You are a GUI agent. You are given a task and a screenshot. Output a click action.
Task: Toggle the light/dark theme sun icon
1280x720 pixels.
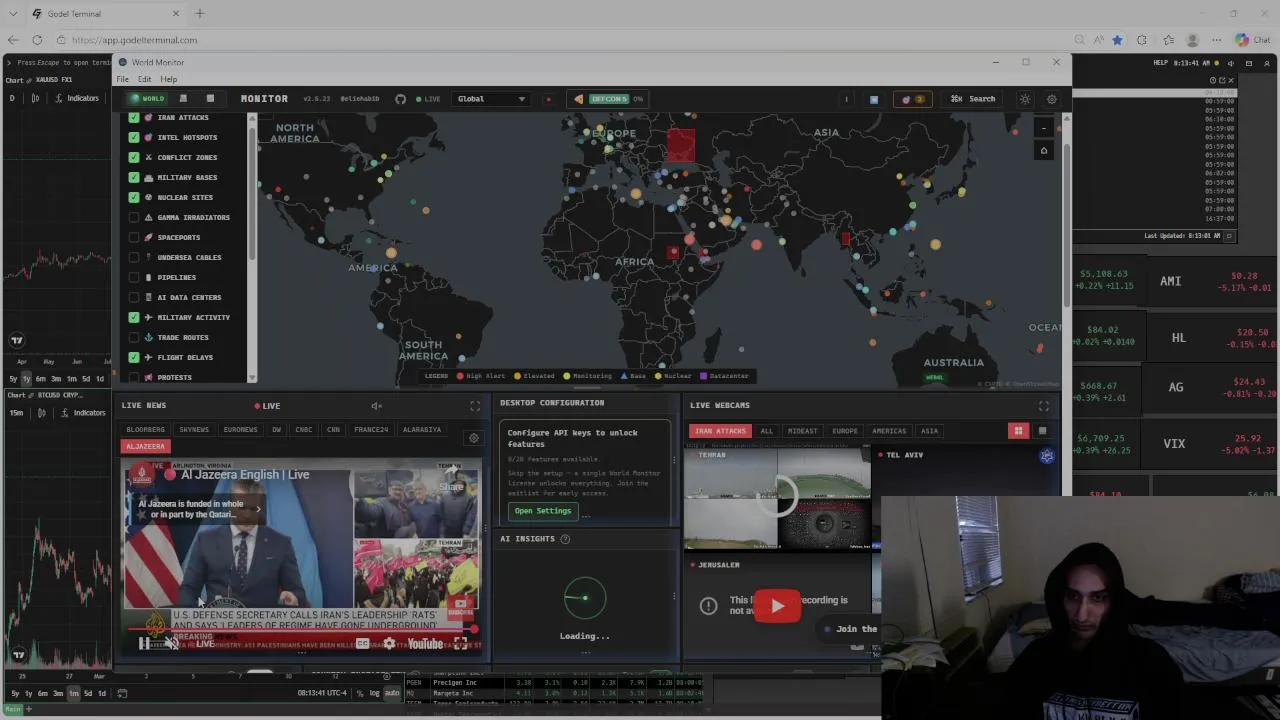tap(1025, 99)
